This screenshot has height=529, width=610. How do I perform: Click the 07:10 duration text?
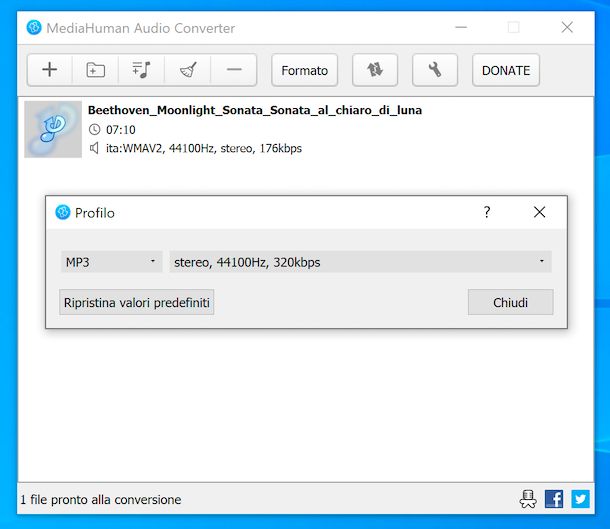[121, 130]
